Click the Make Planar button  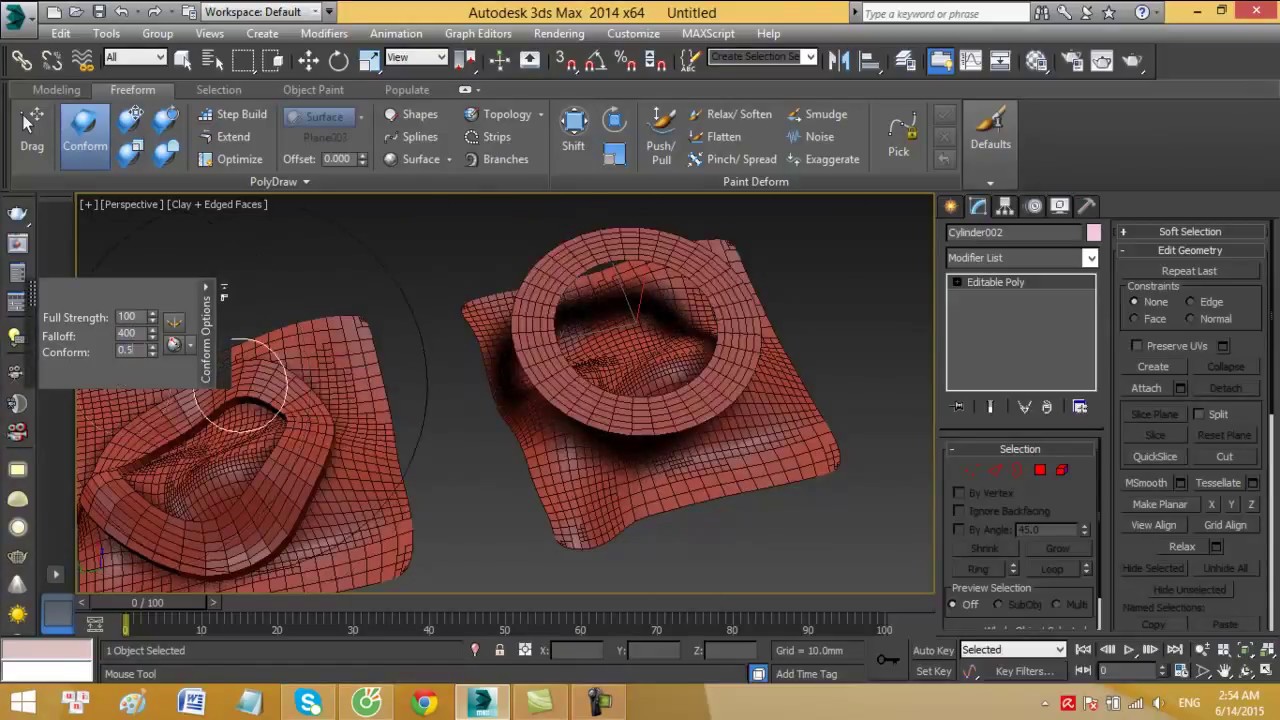pyautogui.click(x=1160, y=505)
